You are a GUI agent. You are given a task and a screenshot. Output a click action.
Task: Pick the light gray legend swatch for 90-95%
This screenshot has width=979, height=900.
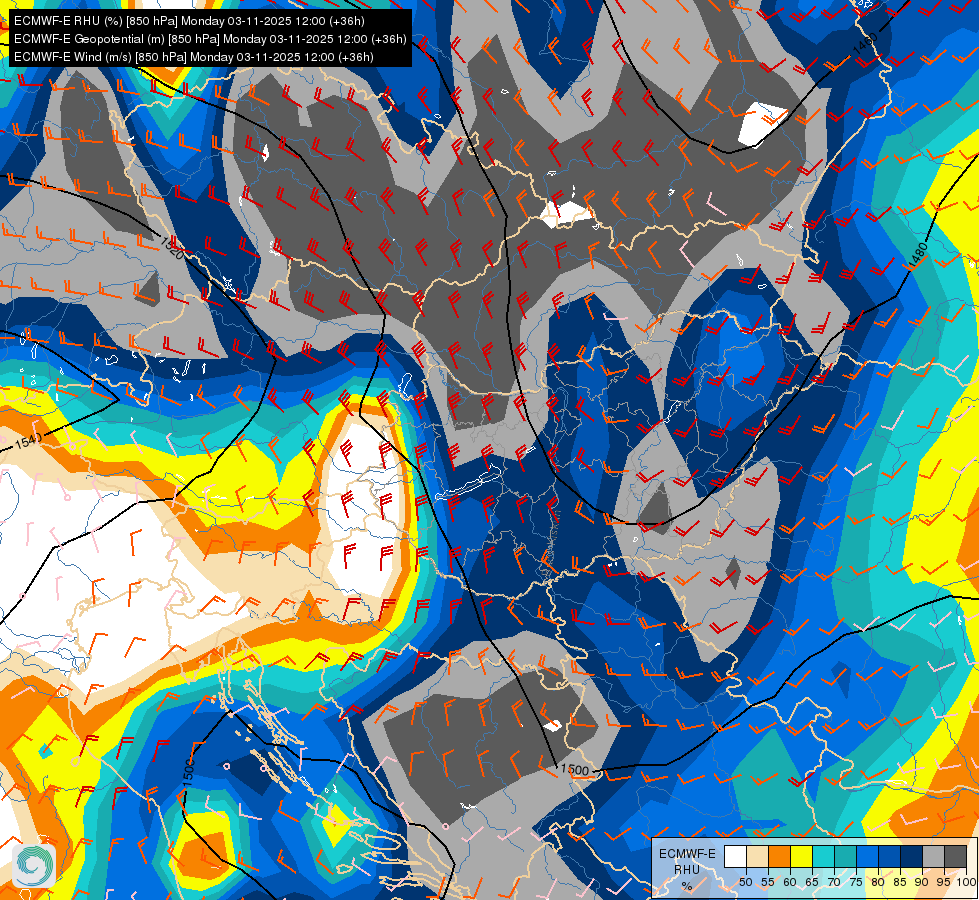pyautogui.click(x=933, y=856)
